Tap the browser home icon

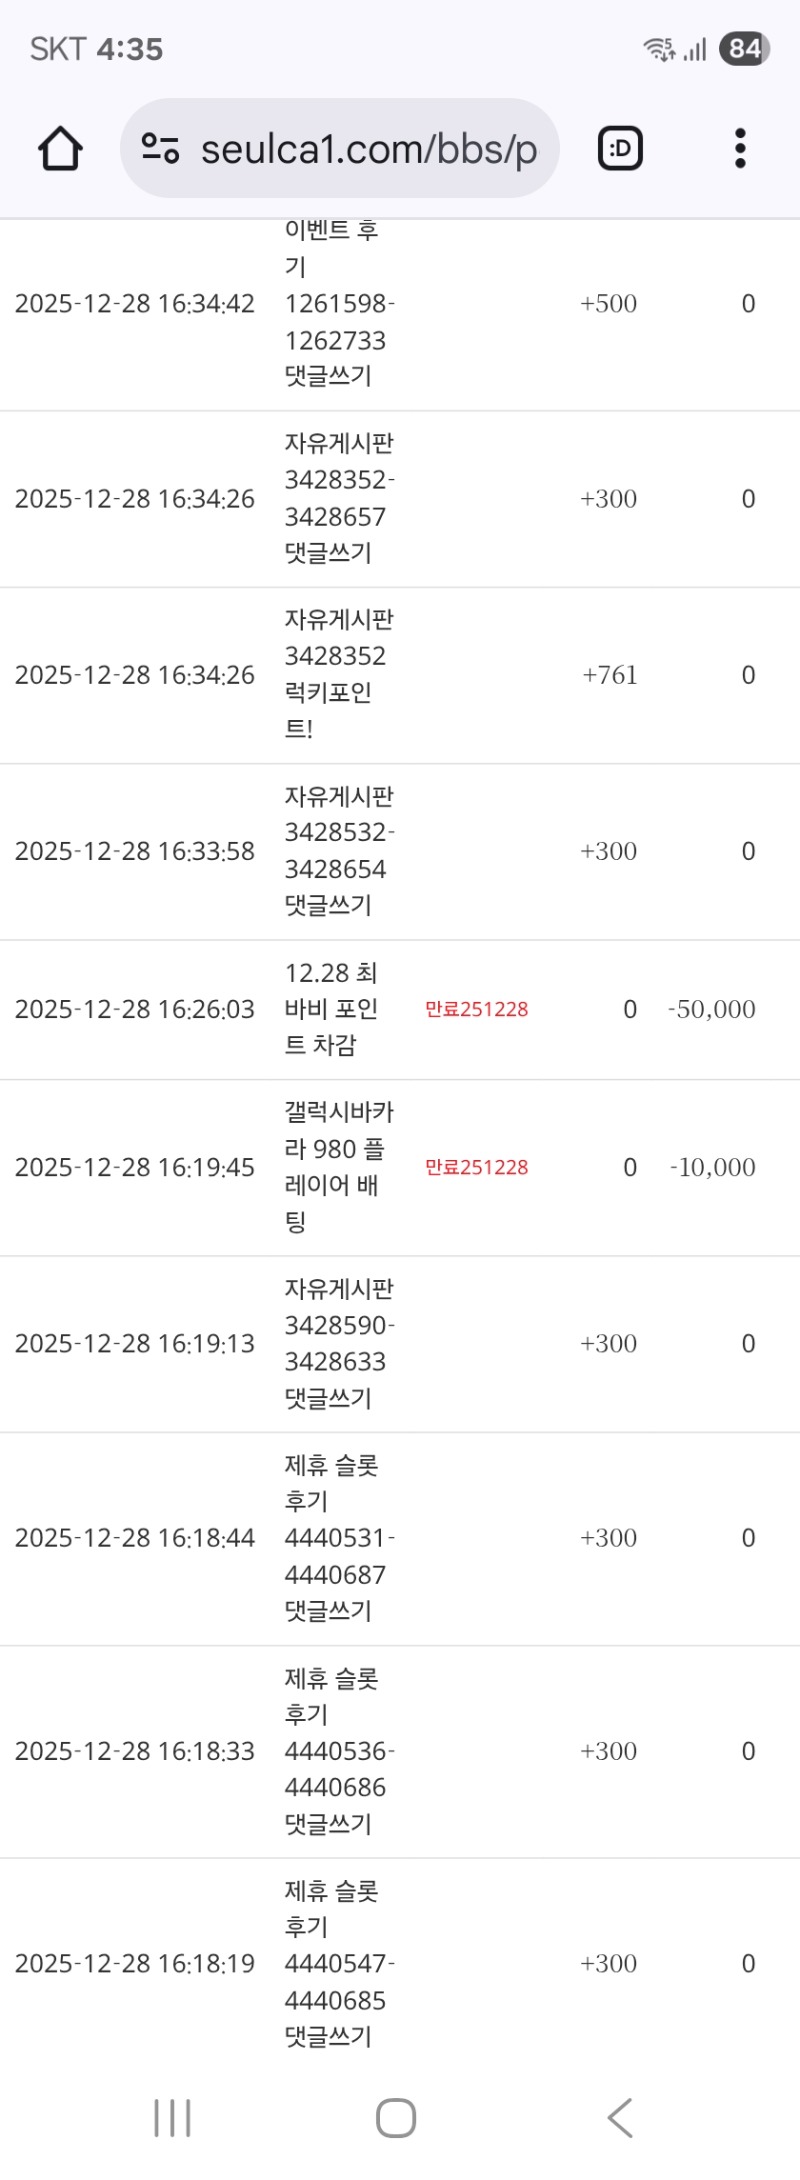tap(60, 149)
